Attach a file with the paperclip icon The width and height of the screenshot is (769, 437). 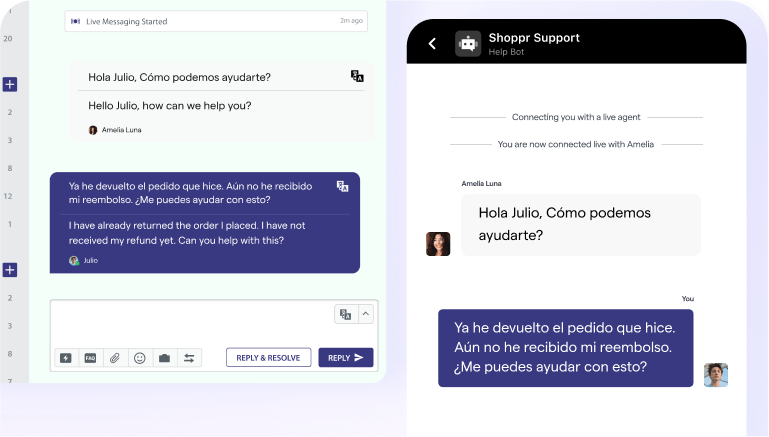pos(115,358)
